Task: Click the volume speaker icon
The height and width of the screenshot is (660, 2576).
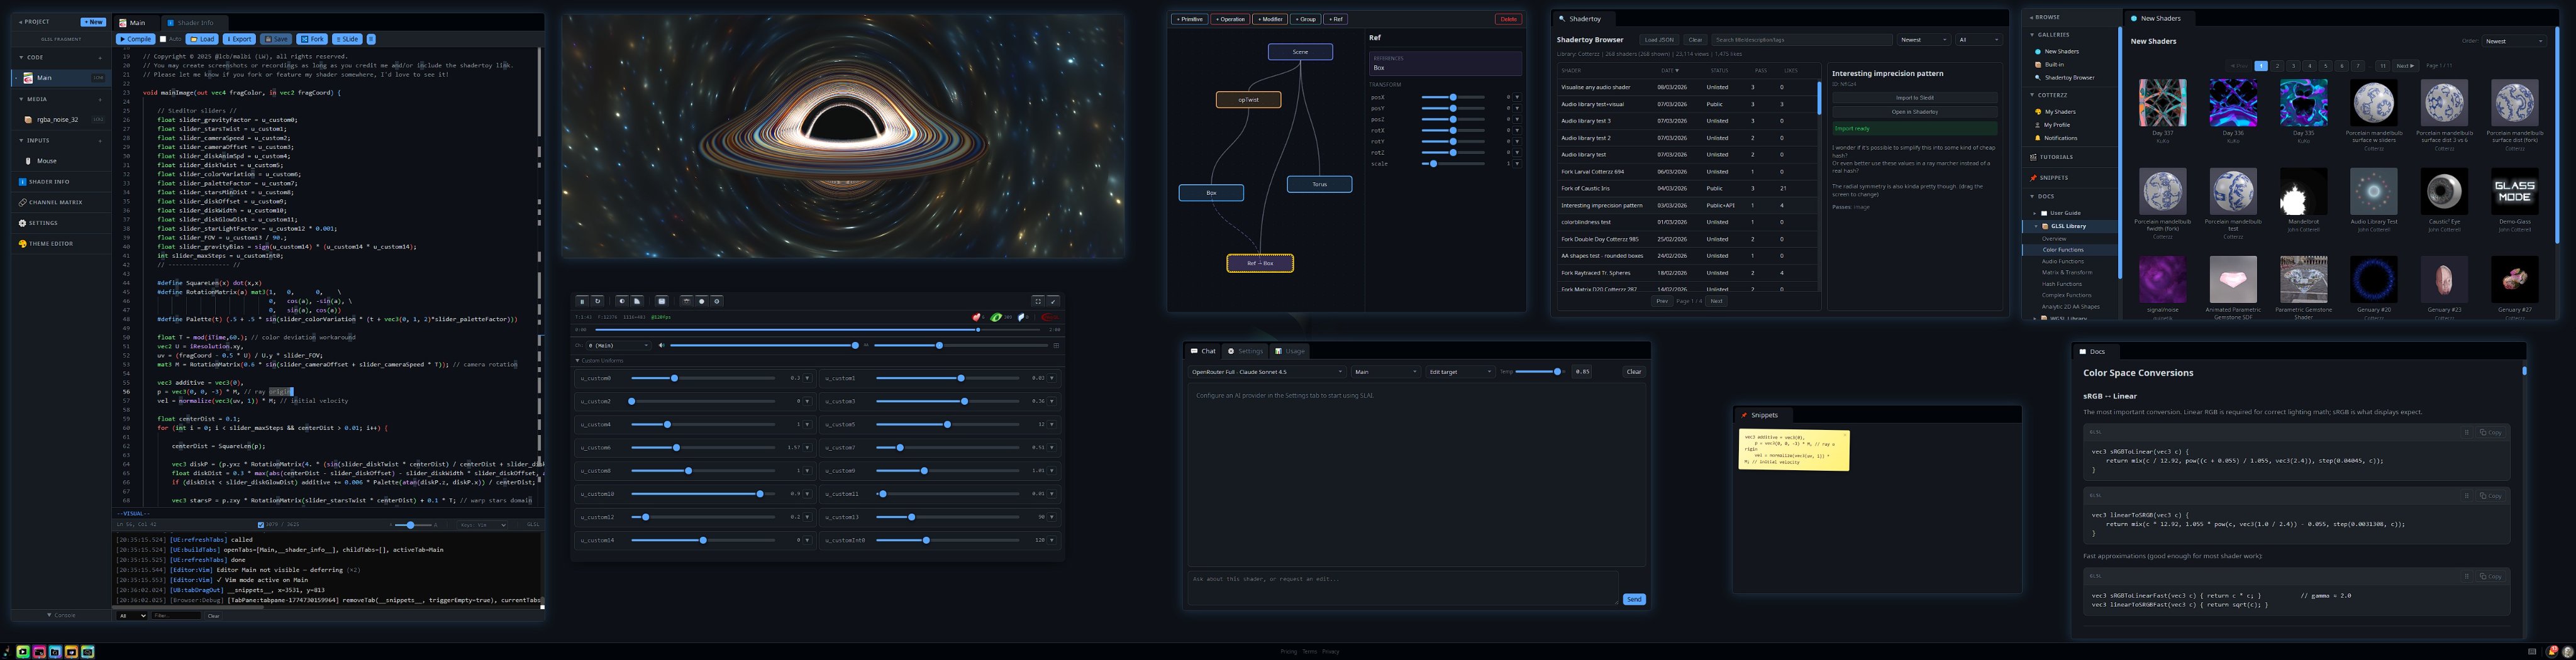Action: point(662,345)
